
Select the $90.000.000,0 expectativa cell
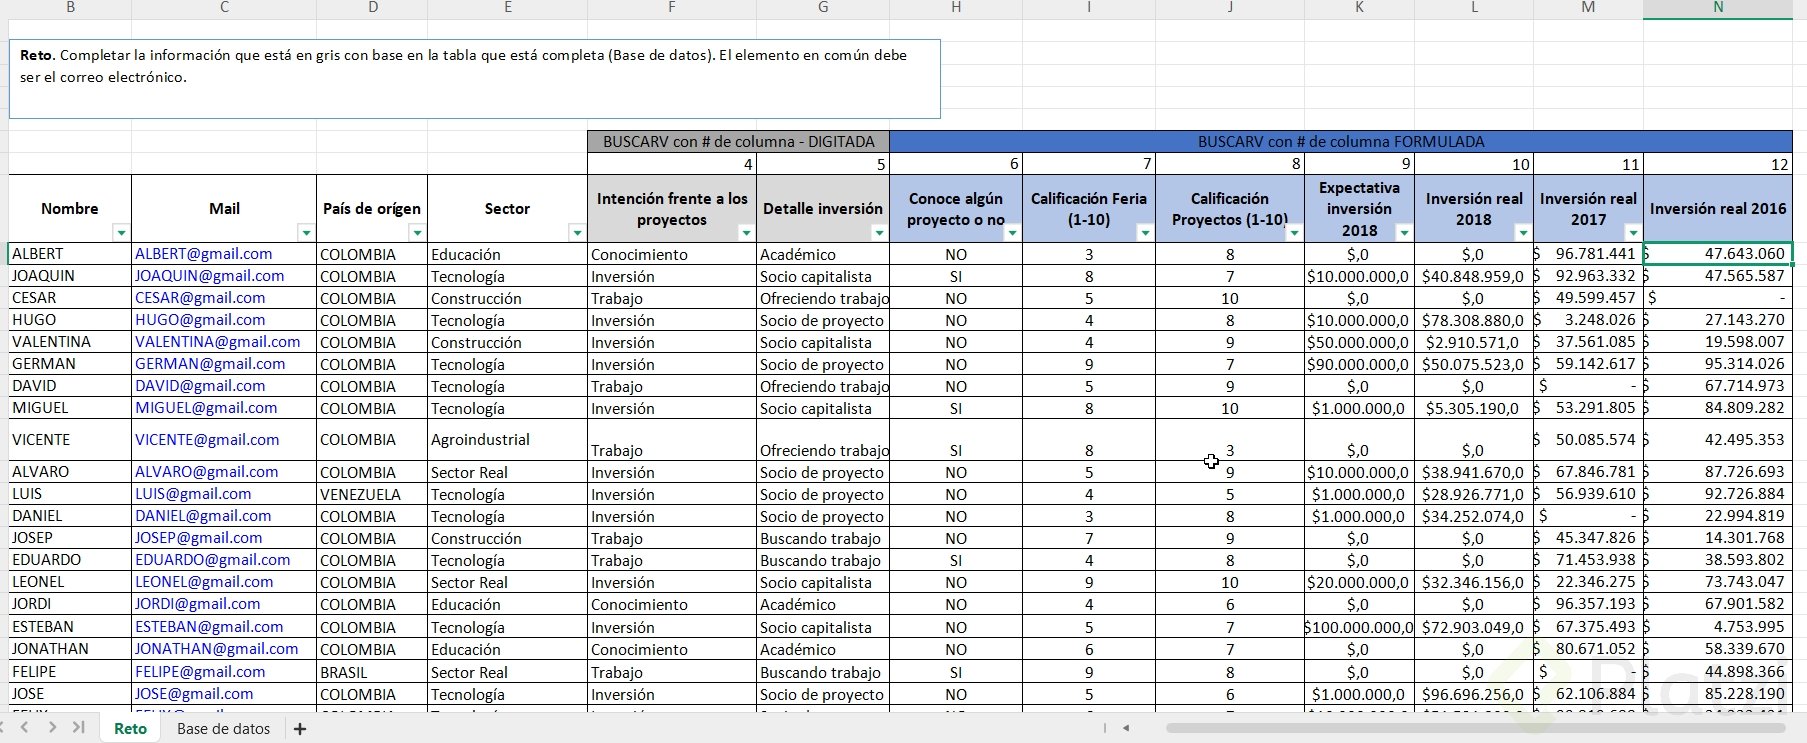[1359, 364]
